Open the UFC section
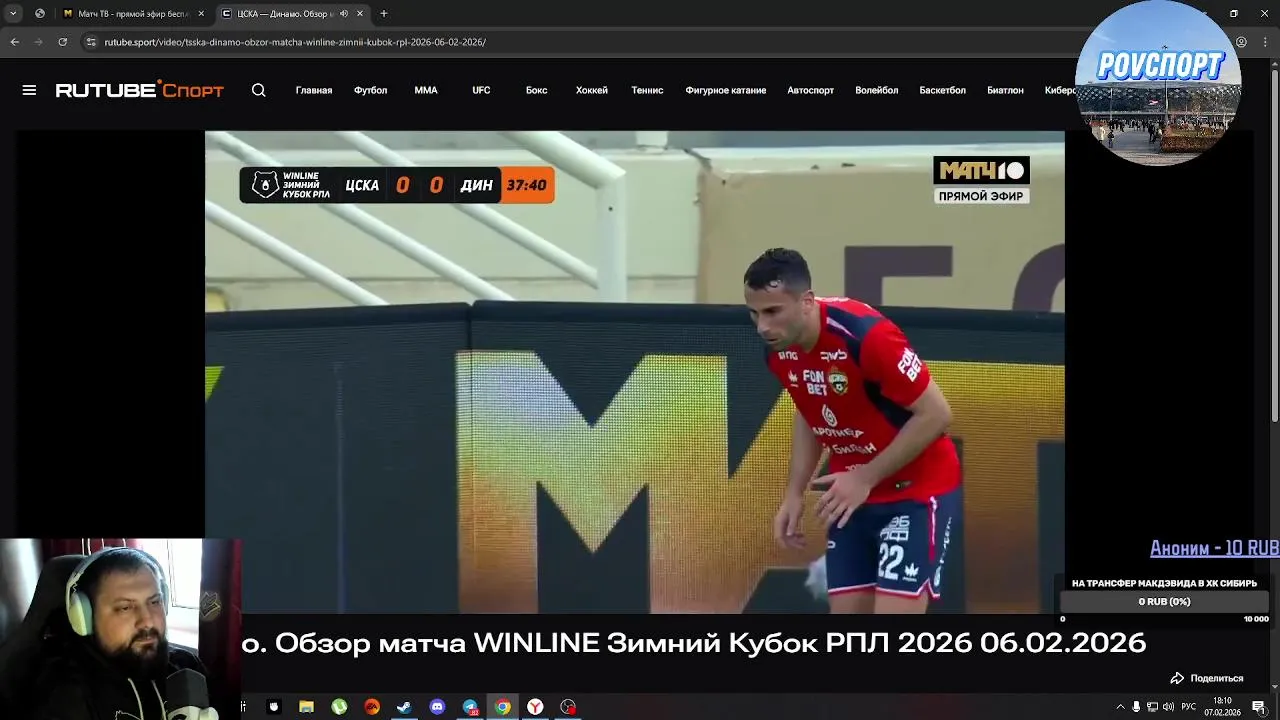The width and height of the screenshot is (1280, 720). 481,90
